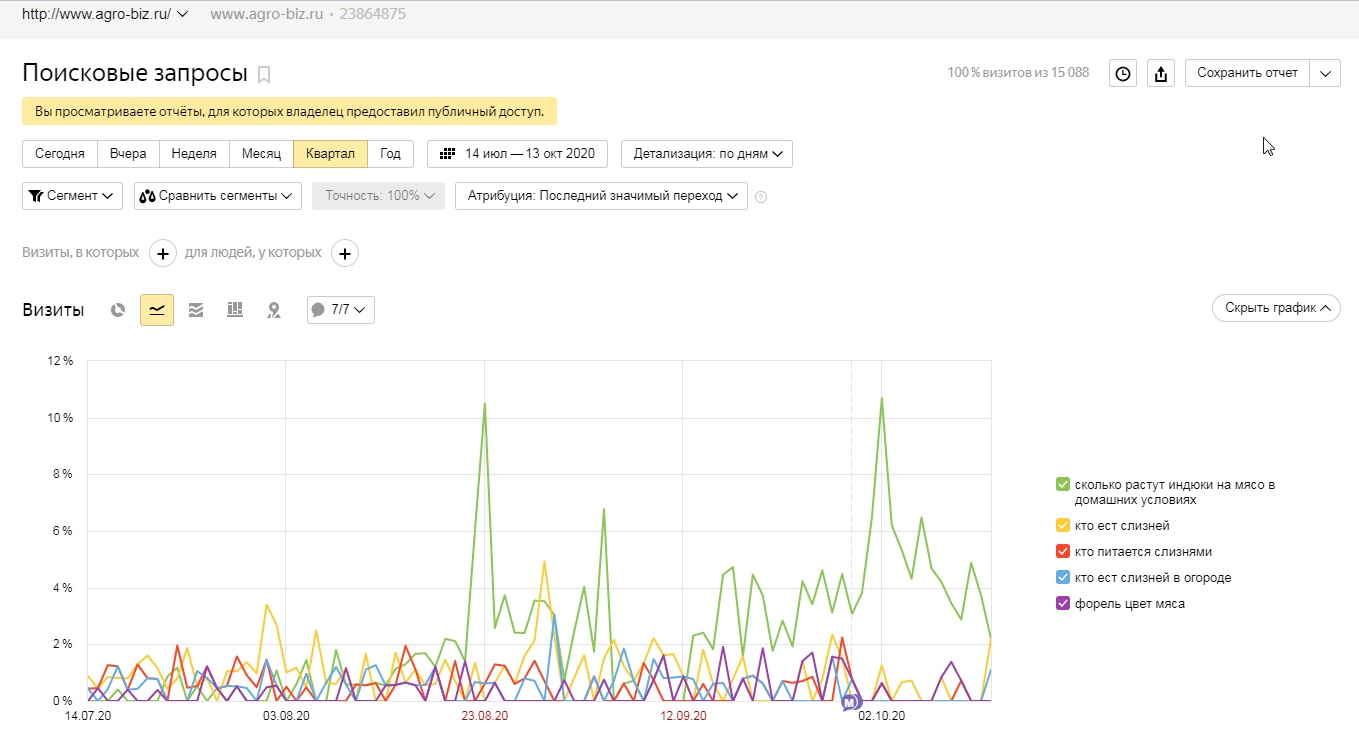Click the annotation marker on chart timeline
Viewport: 1359px width, 755px height.
(850, 702)
